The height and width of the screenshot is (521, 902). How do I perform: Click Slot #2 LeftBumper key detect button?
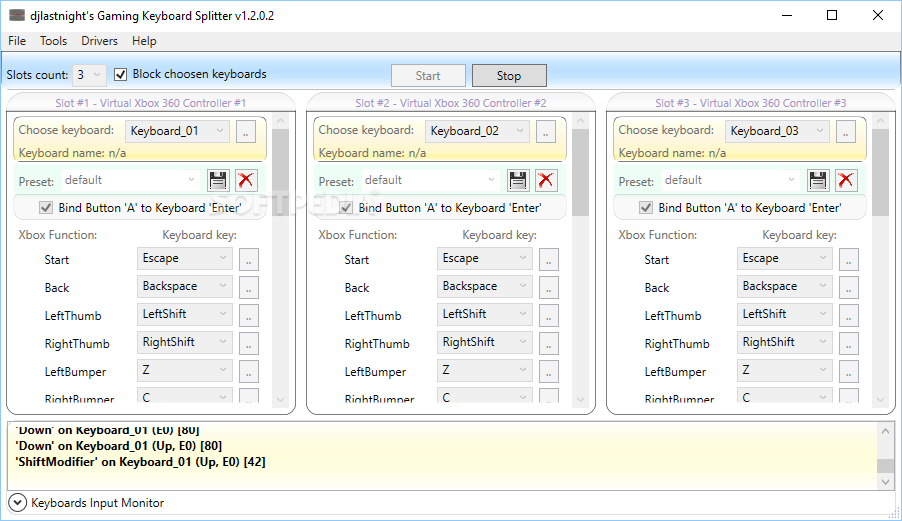(549, 371)
